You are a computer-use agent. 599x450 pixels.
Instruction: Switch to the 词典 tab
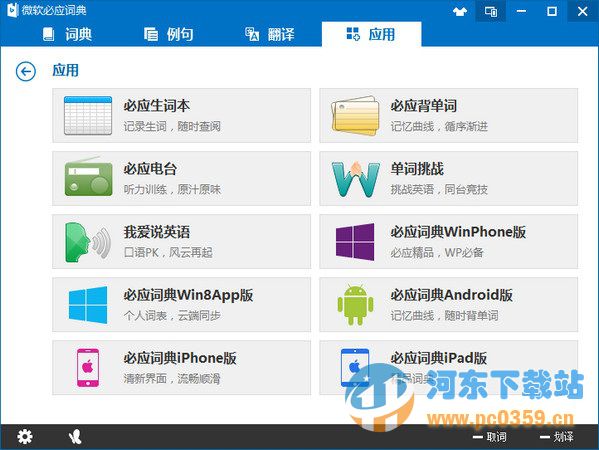pyautogui.click(x=67, y=34)
